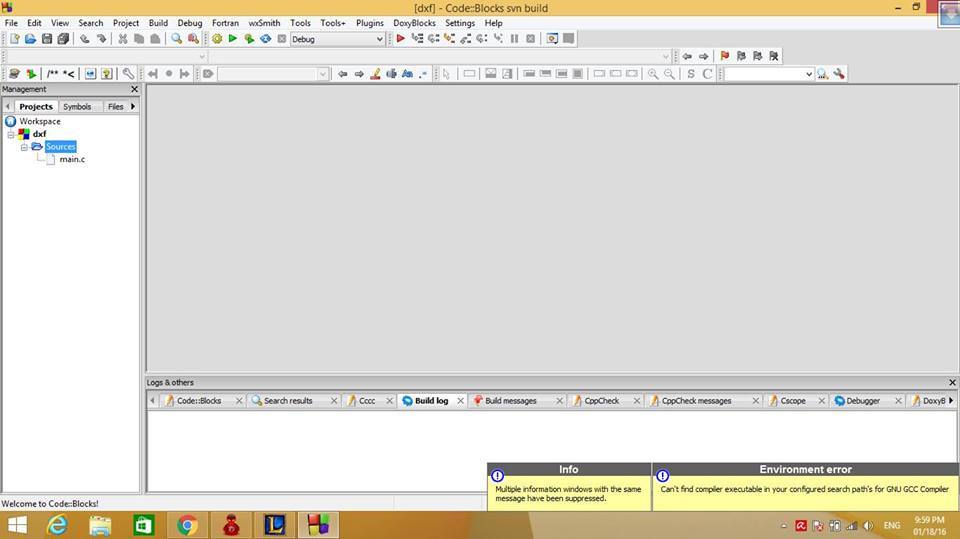
Task: Click the Toggle bookmark red flag icon
Action: [x=725, y=56]
